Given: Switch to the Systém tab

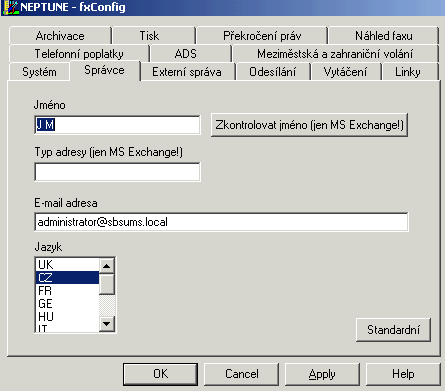Looking at the screenshot, I should pyautogui.click(x=39, y=72).
